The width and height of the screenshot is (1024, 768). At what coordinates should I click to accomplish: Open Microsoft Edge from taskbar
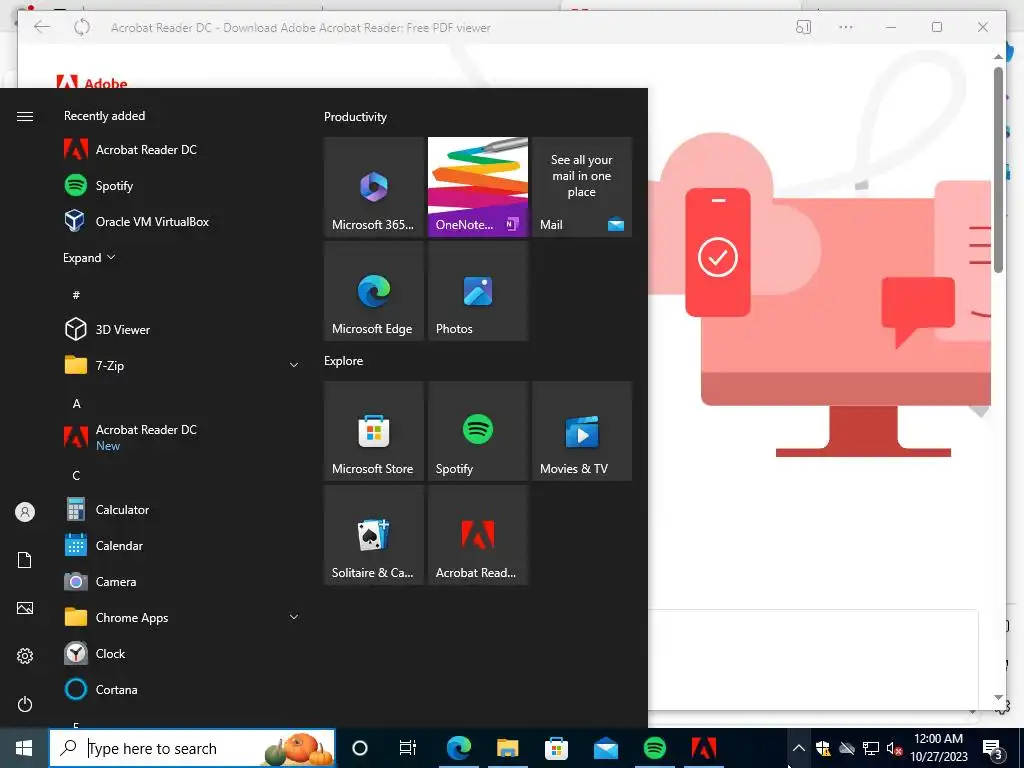(458, 748)
